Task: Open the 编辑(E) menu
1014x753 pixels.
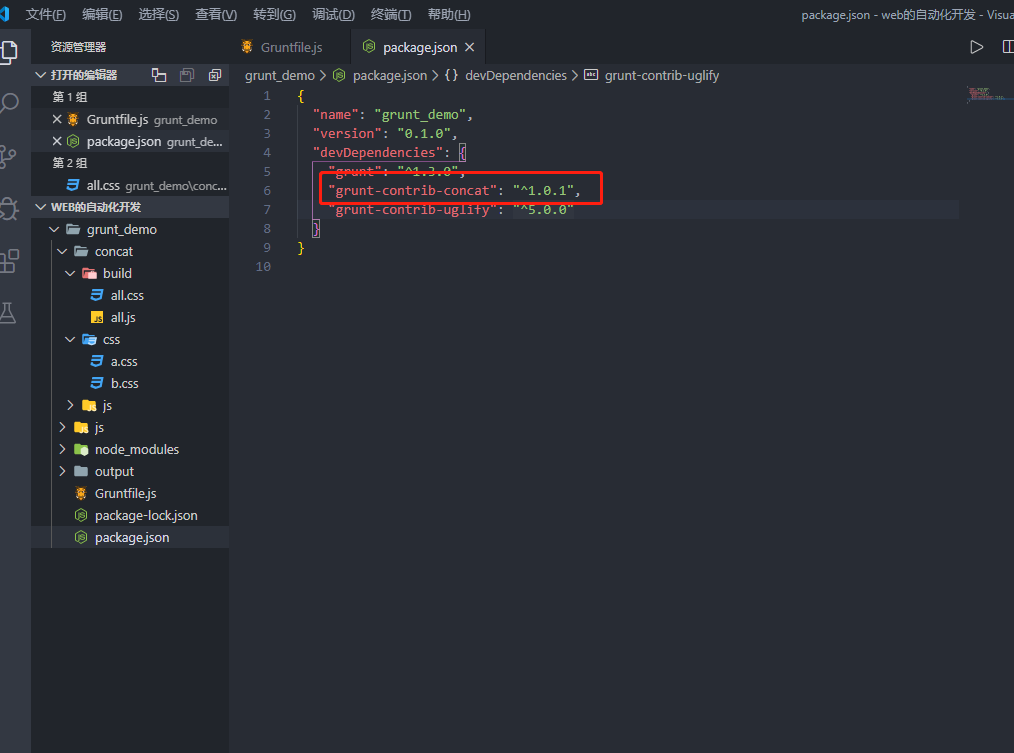Action: pyautogui.click(x=102, y=14)
